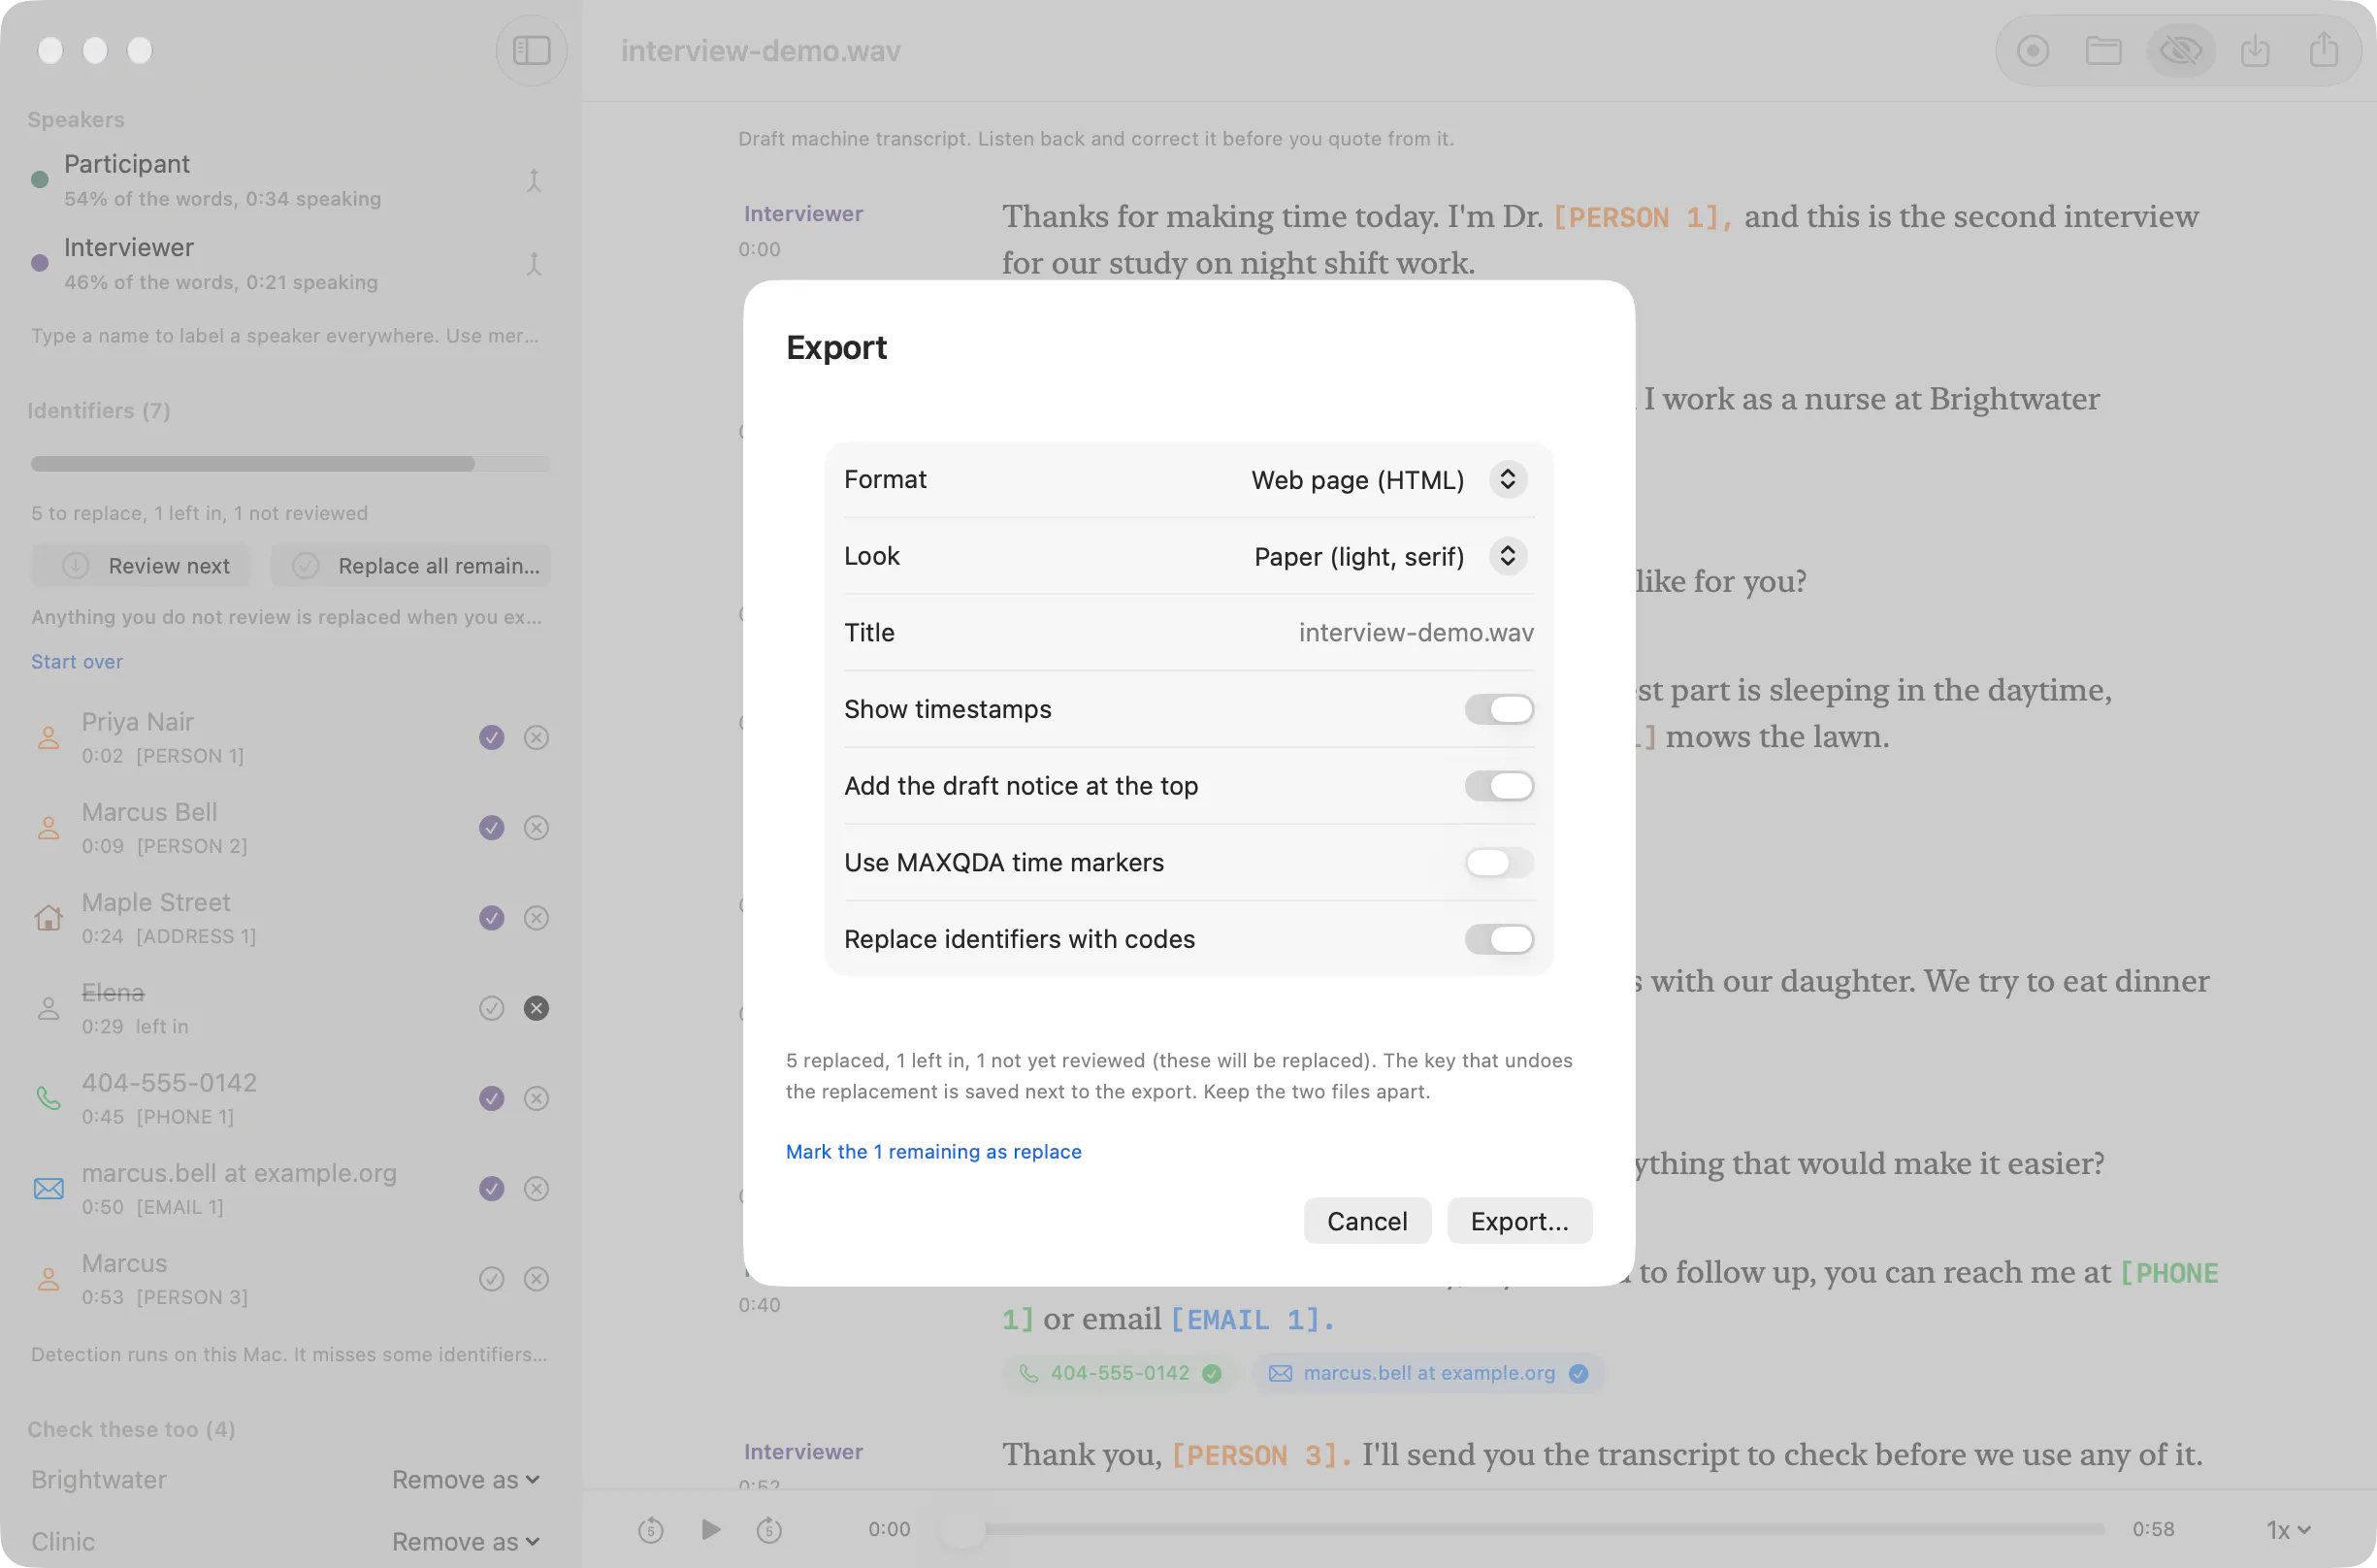Image resolution: width=2377 pixels, height=1568 pixels.
Task: Select the Participant speaker name
Action: 127,164
